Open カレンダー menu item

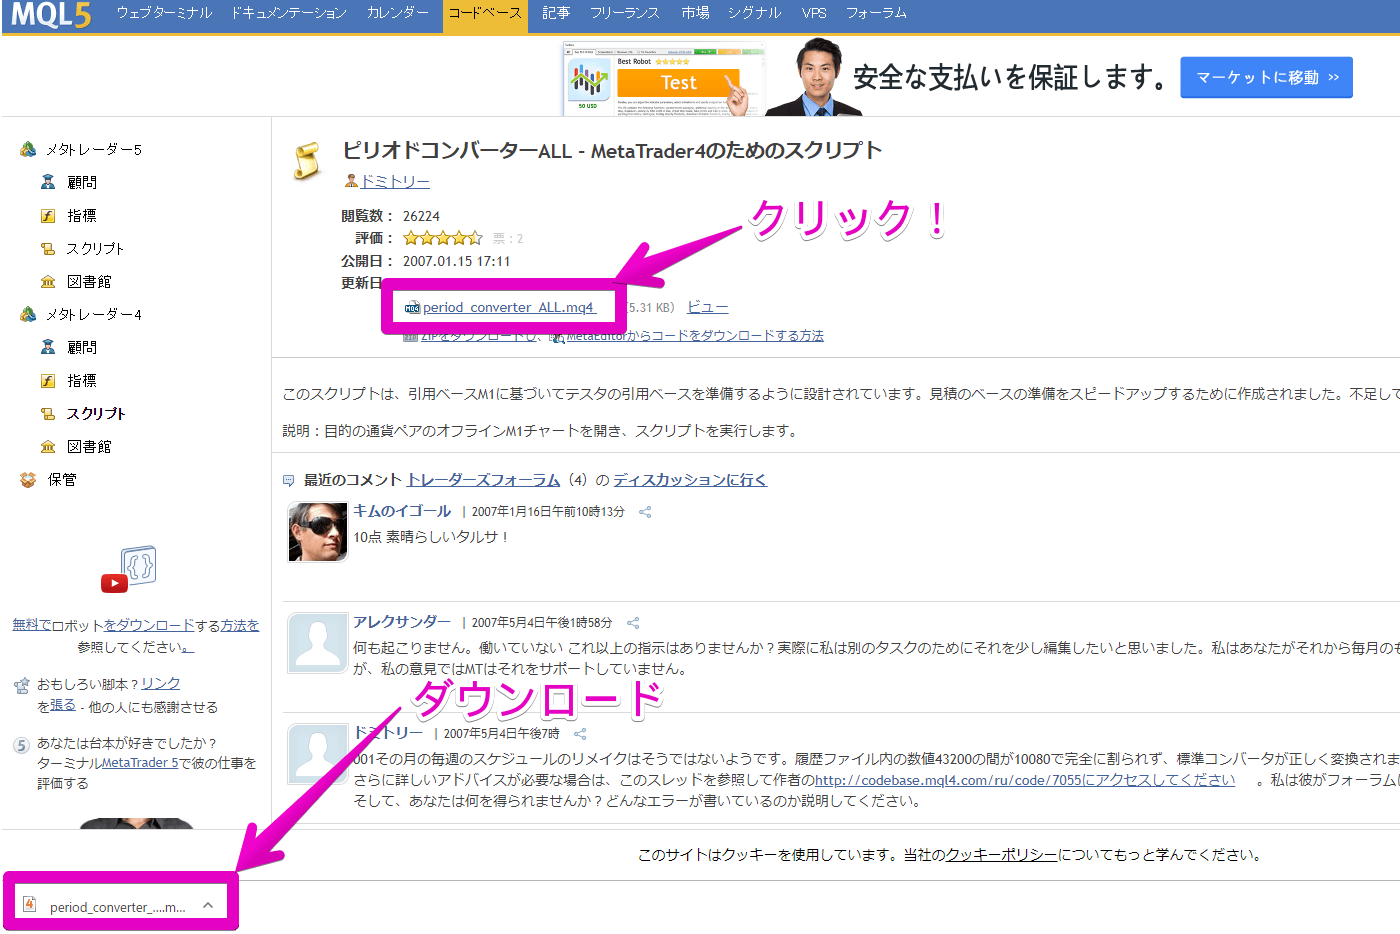397,13
